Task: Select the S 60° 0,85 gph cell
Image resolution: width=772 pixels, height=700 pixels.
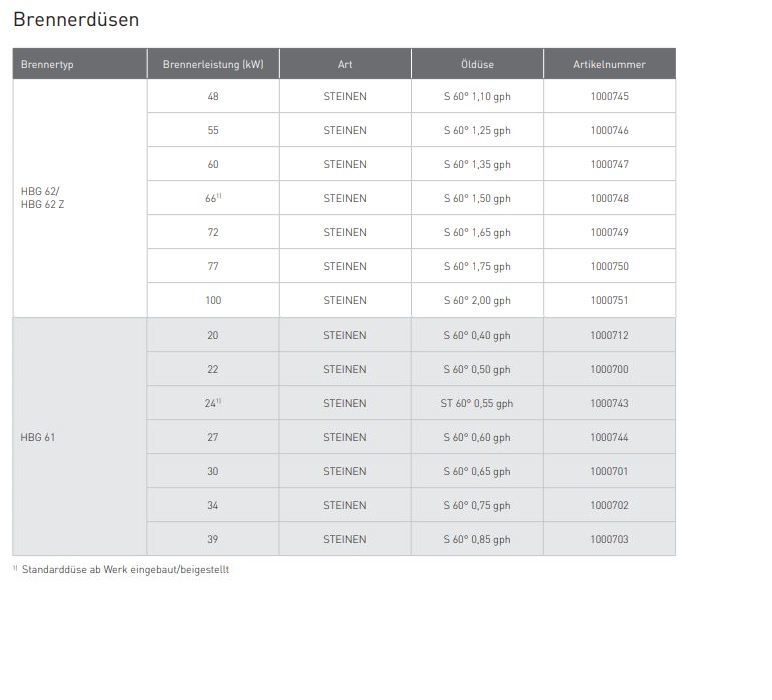Action: [477, 539]
